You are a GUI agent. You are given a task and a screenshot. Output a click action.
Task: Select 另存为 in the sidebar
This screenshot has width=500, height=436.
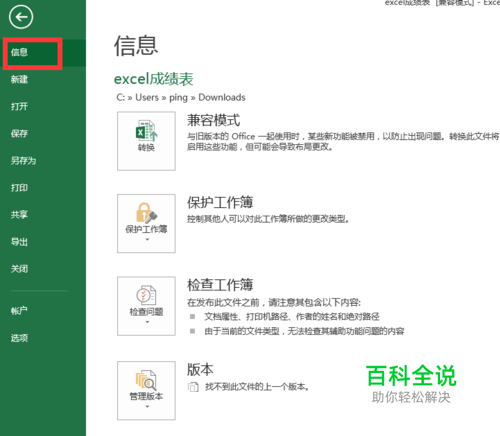23,161
